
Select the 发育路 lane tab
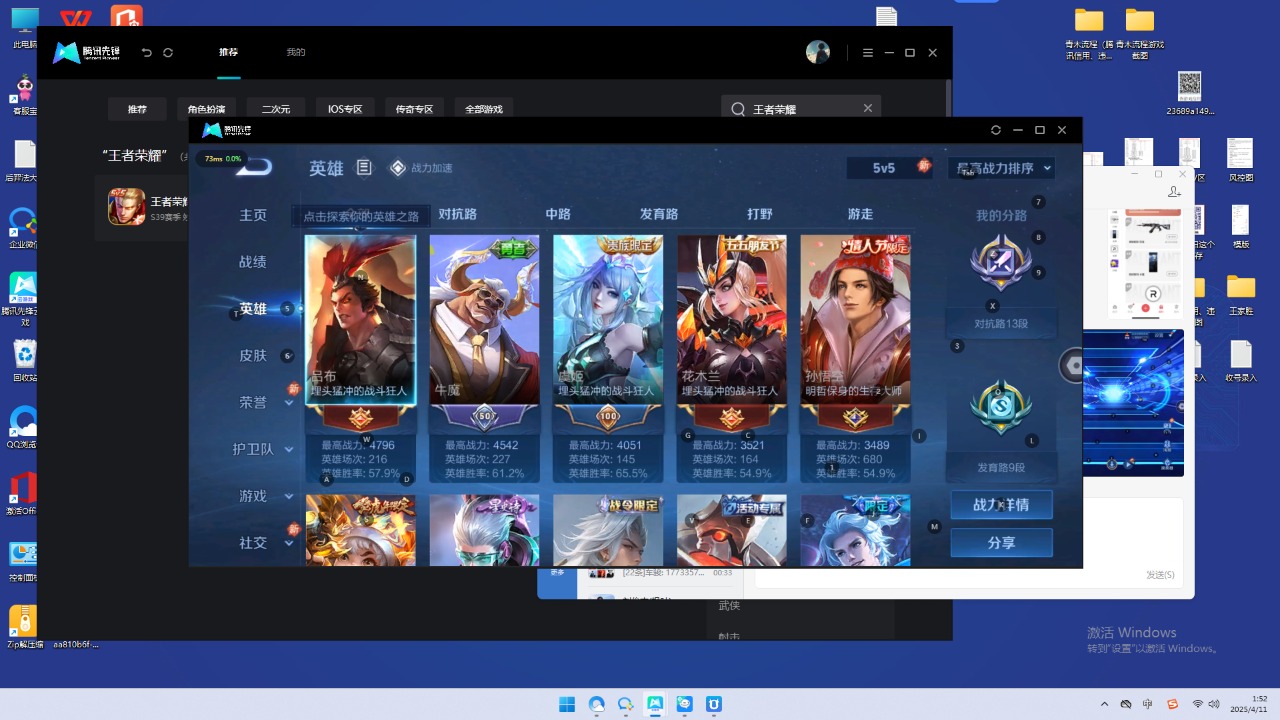(659, 214)
